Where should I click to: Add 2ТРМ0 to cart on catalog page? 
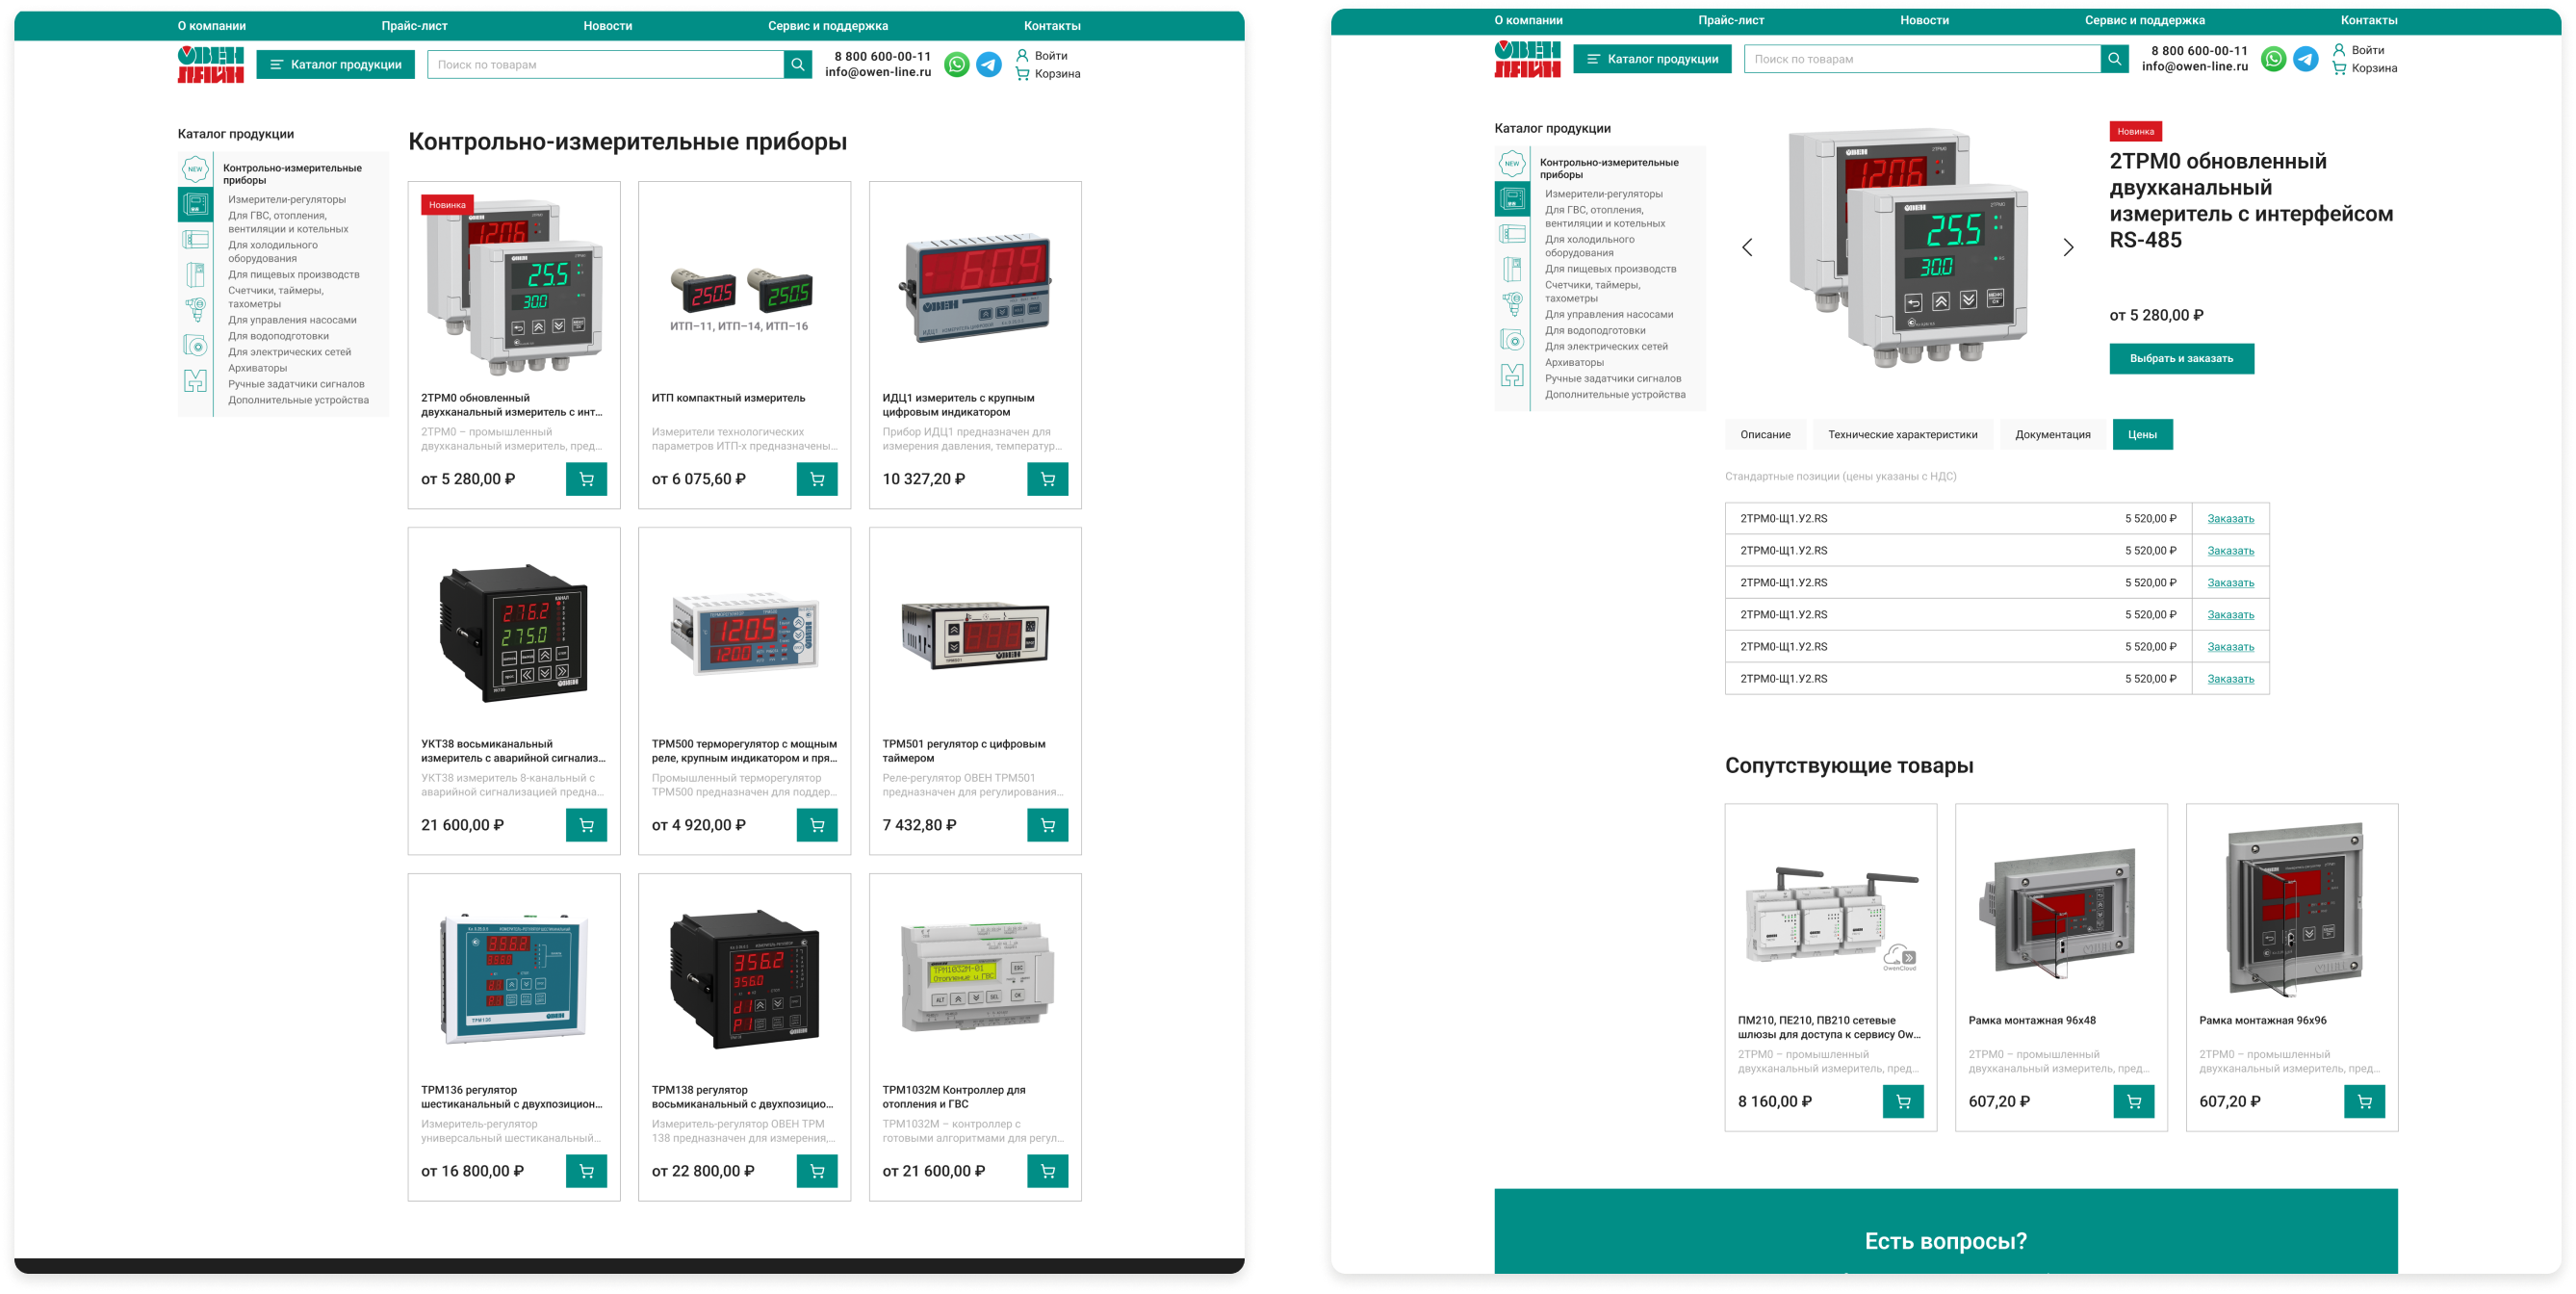pos(586,479)
